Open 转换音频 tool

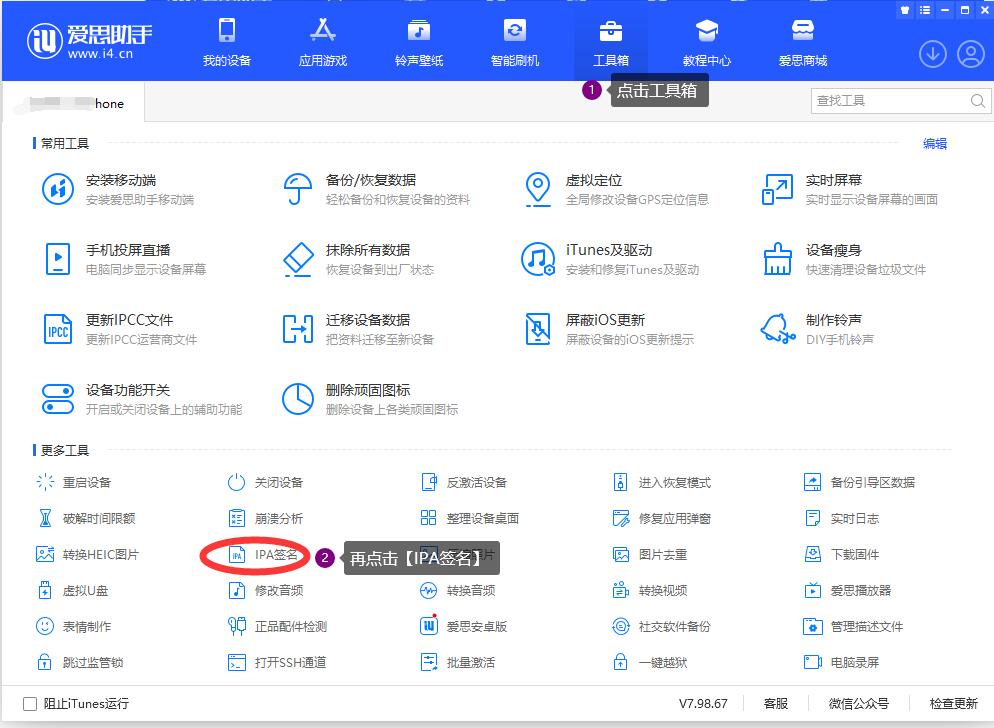[x=458, y=591]
